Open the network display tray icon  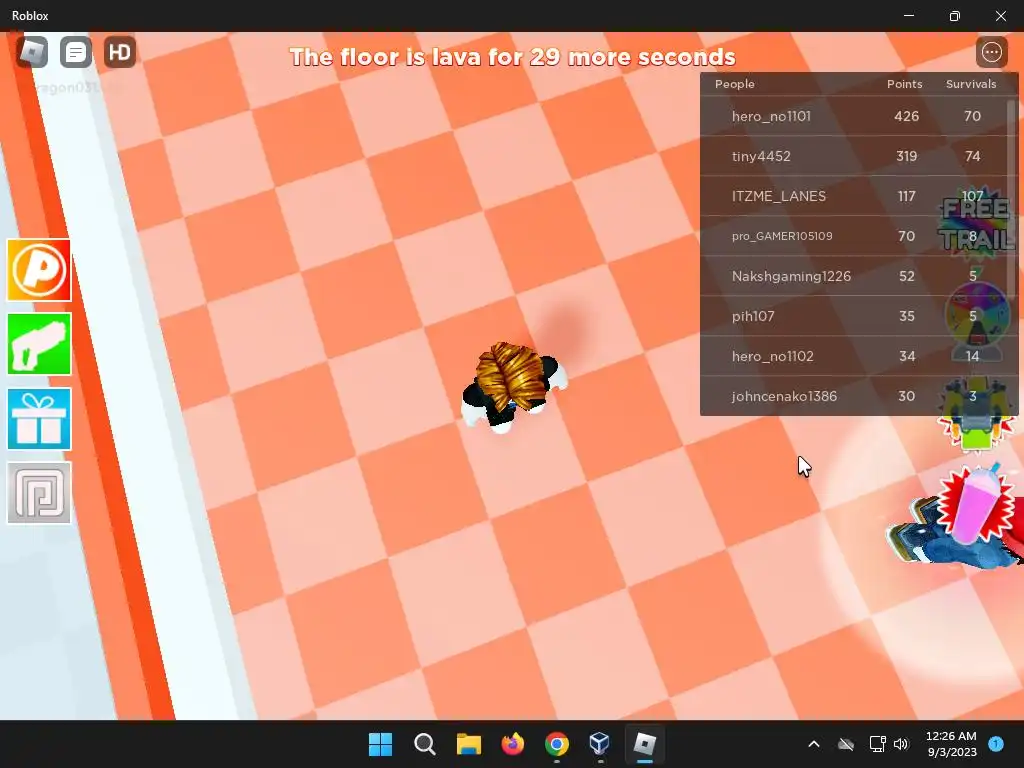pos(877,744)
